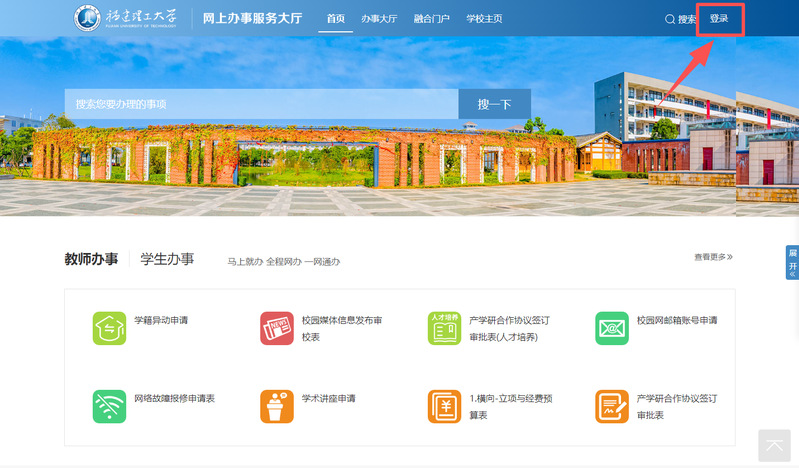Click the green 人才培养 book icon
This screenshot has height=468, width=799.
click(444, 328)
